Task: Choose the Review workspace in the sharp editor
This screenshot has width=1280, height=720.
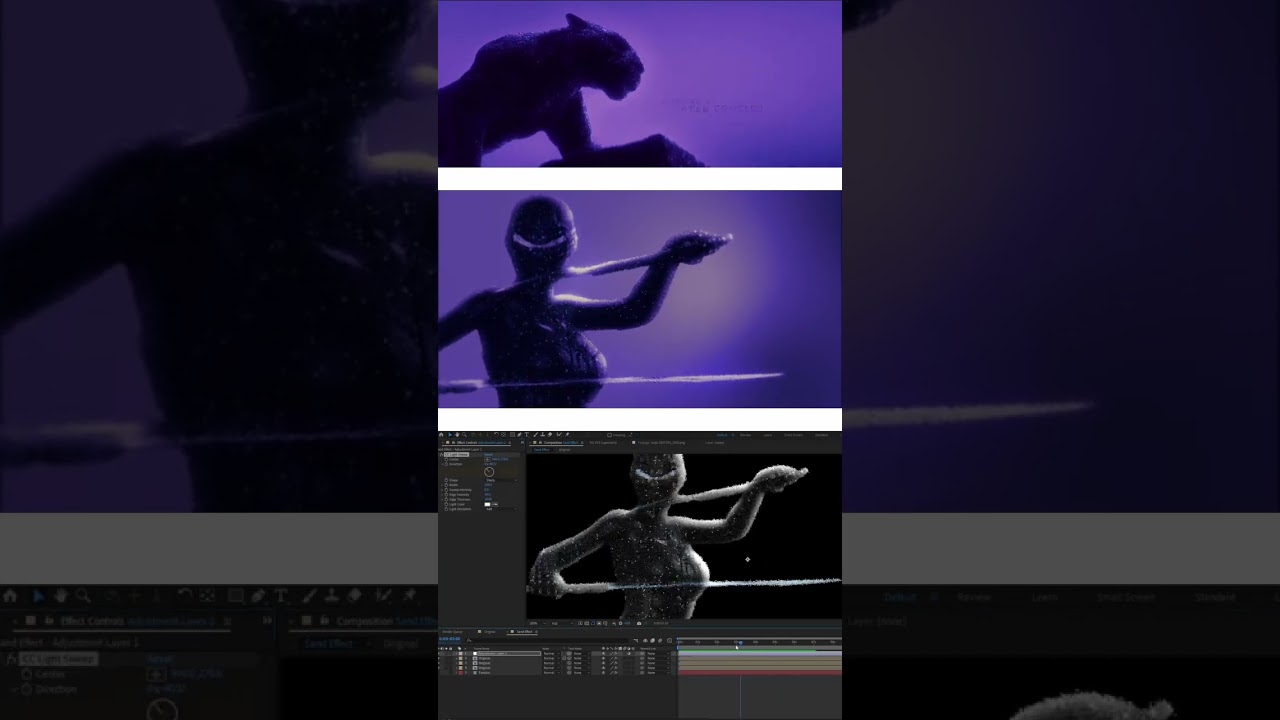Action: (746, 435)
